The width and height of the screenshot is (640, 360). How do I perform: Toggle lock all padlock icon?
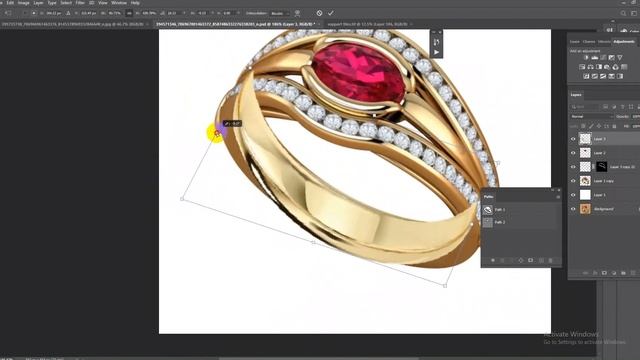point(614,127)
